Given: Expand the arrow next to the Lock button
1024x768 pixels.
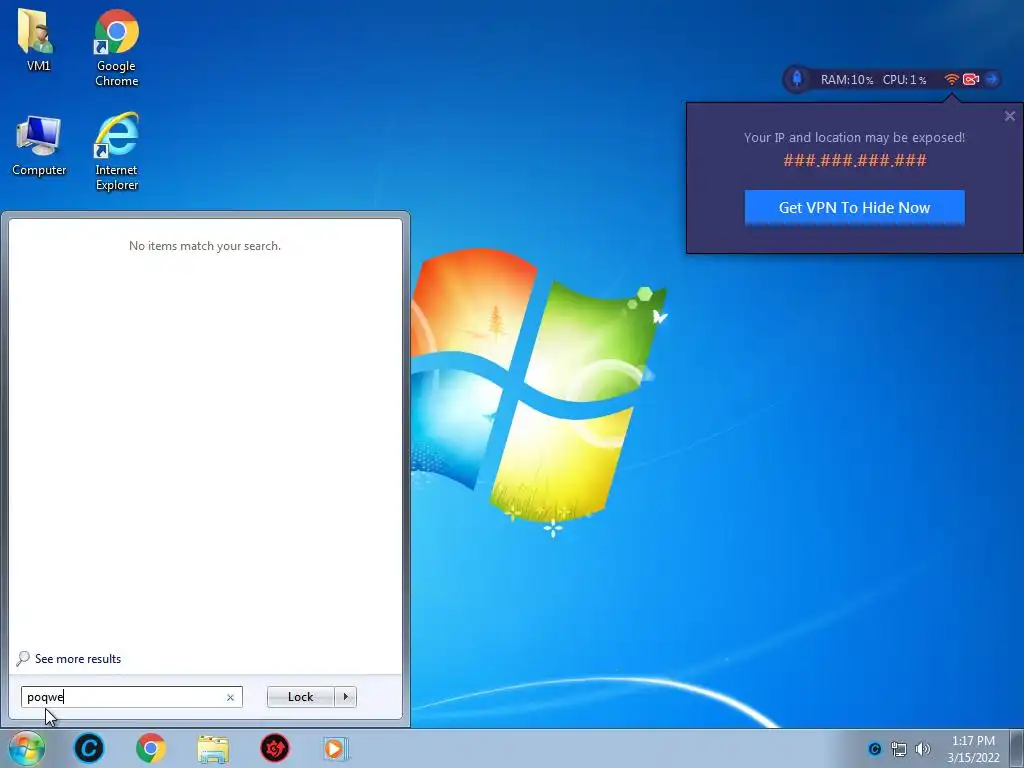Looking at the screenshot, I should [x=345, y=697].
